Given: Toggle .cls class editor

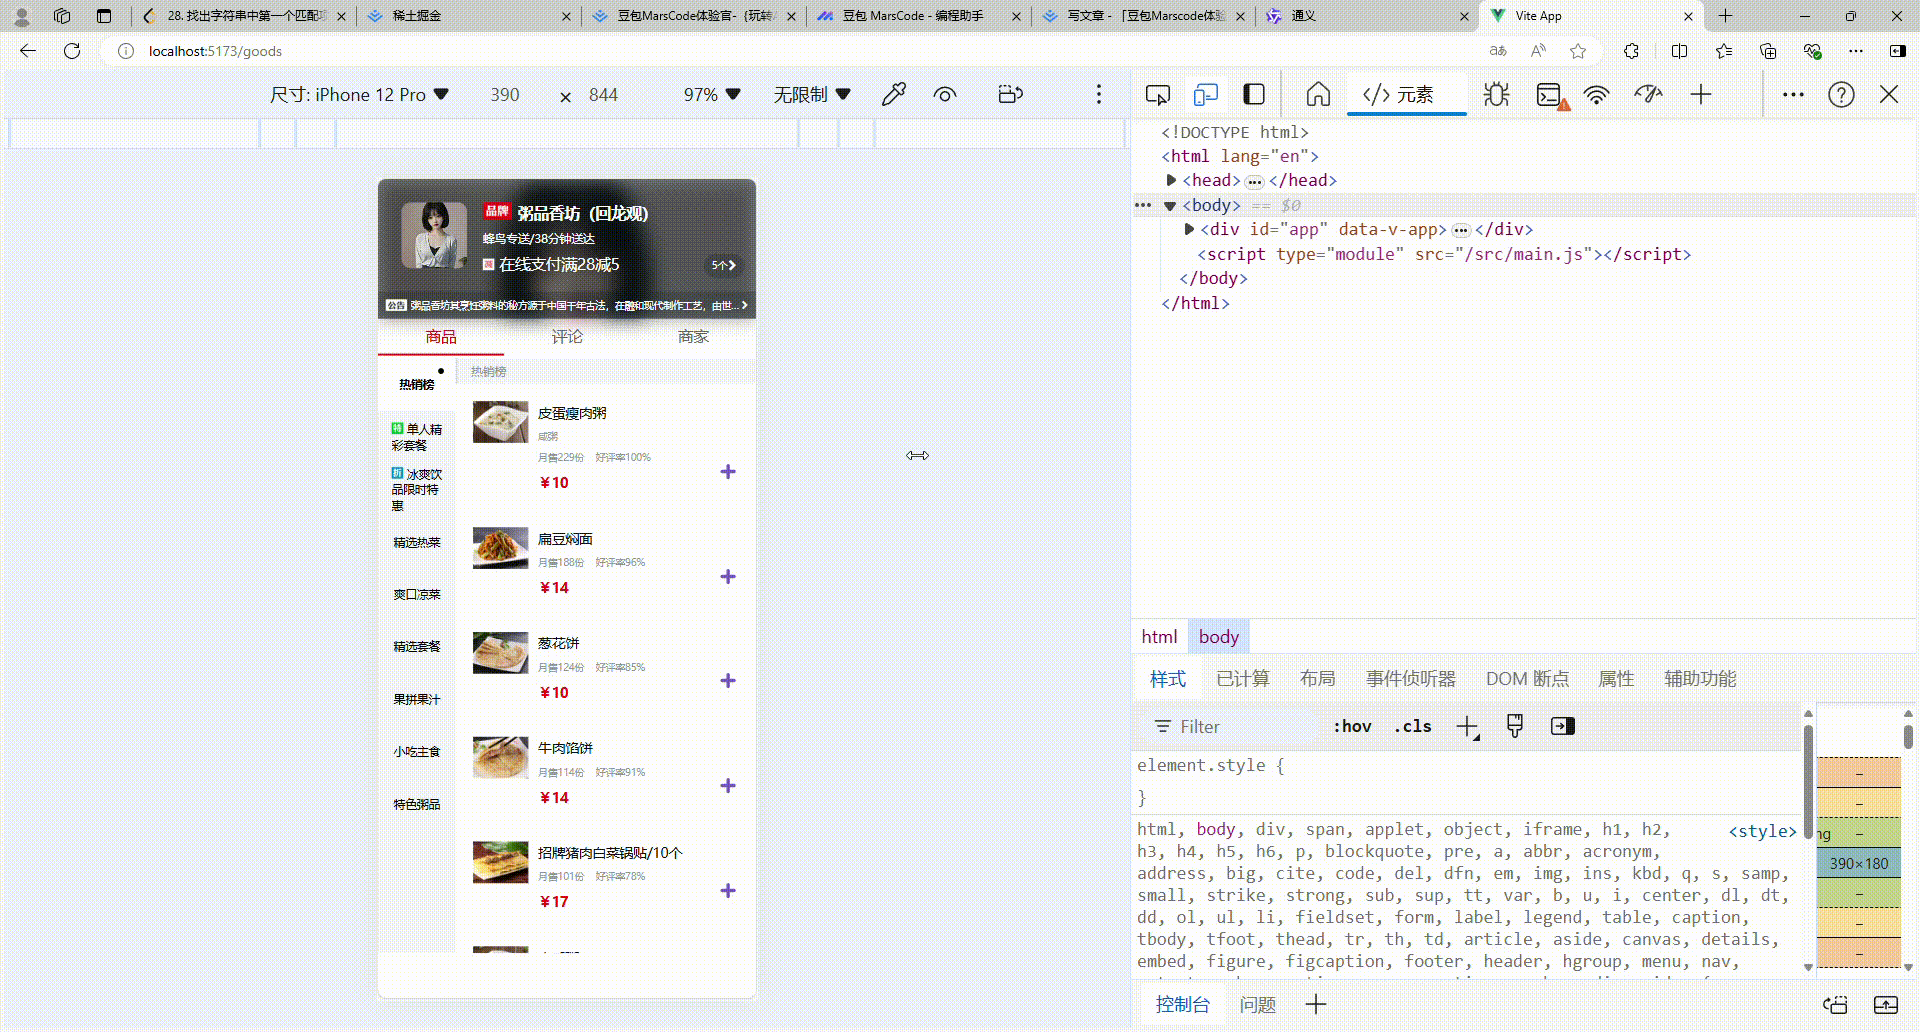Looking at the screenshot, I should coord(1412,726).
